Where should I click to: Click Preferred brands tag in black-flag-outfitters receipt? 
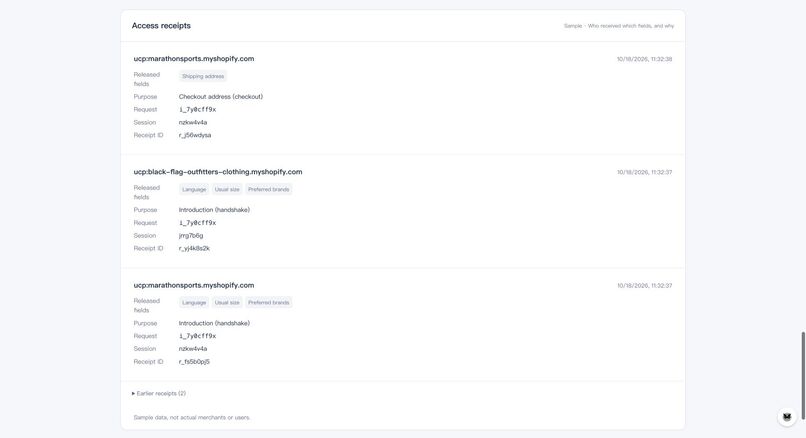[268, 189]
